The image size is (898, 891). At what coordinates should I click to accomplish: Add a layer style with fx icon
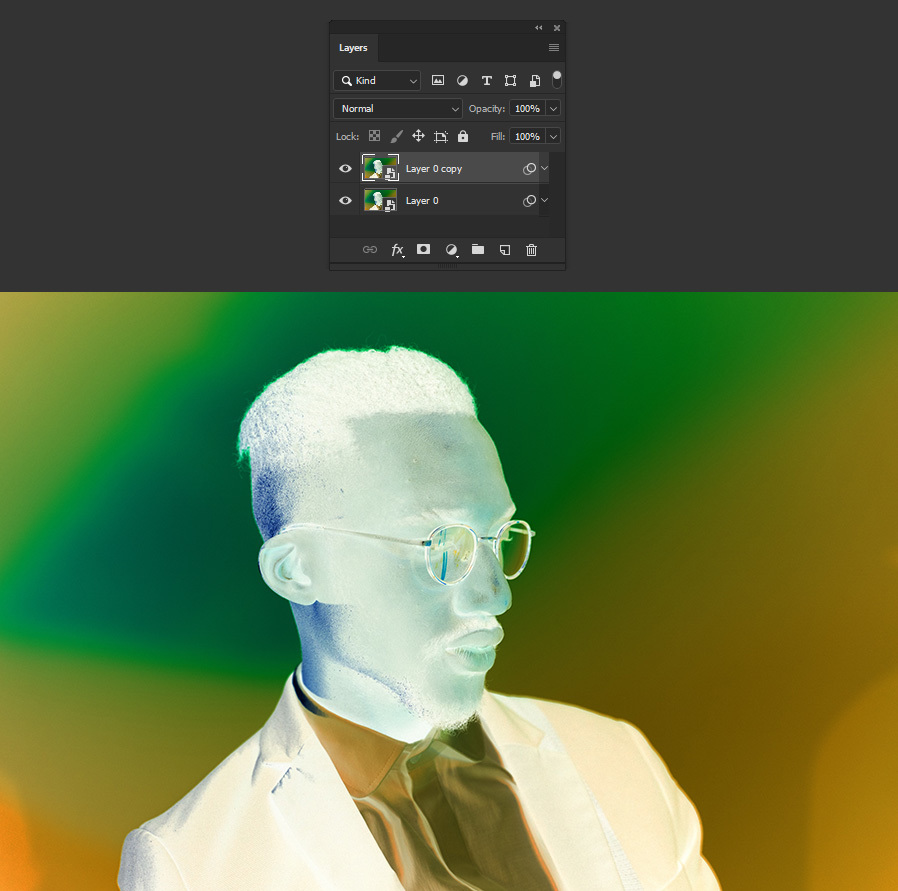pos(397,250)
